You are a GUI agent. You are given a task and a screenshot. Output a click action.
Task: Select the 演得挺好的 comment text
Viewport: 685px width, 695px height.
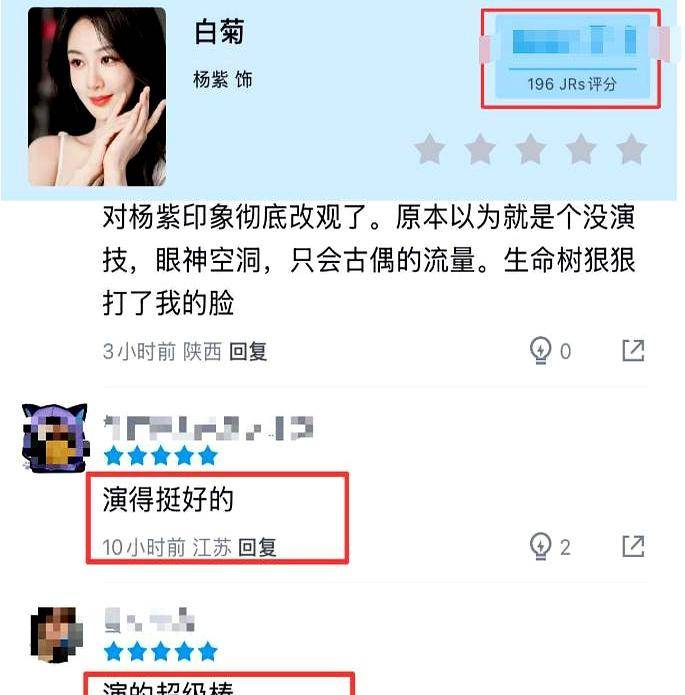pyautogui.click(x=168, y=499)
